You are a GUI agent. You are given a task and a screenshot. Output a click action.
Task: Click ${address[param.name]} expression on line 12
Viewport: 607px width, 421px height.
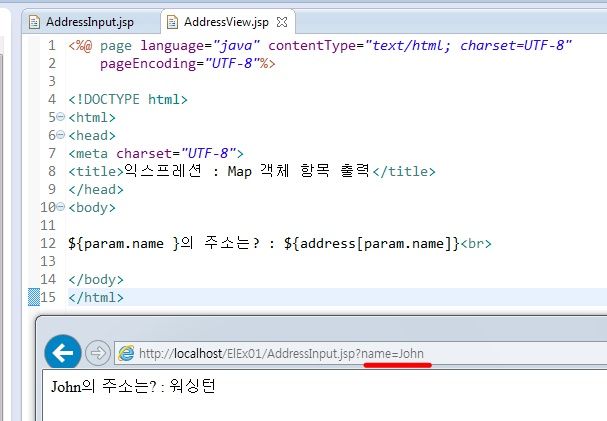point(372,244)
